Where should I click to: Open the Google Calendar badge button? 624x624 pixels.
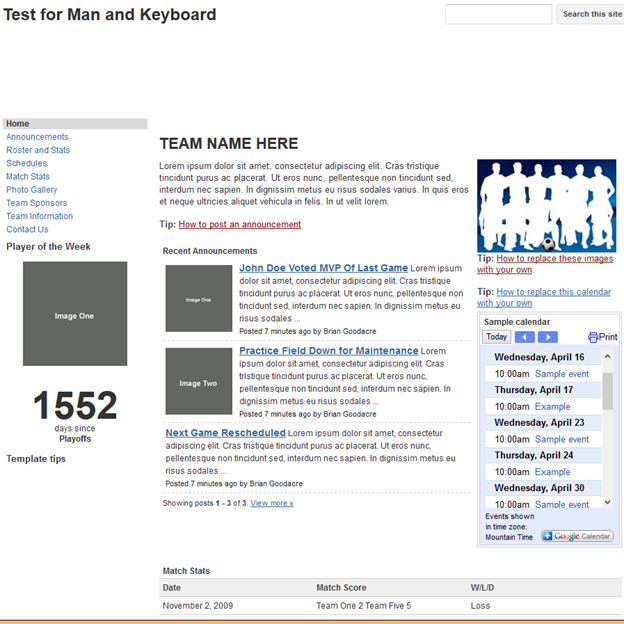pos(577,536)
